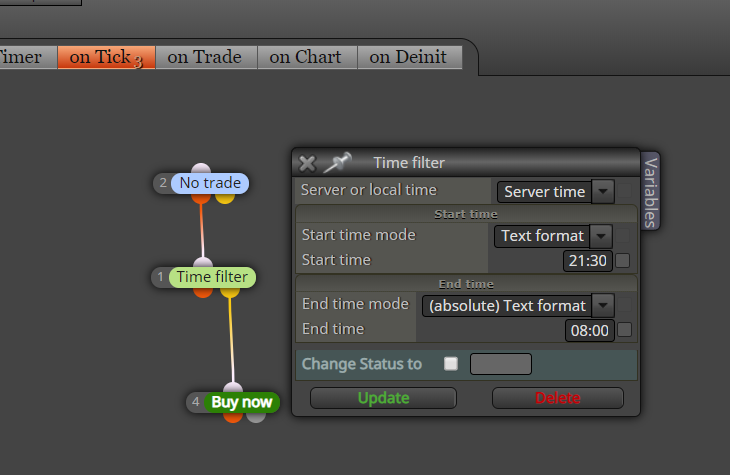730x475 pixels.
Task: Select the No trade block
Action: (210, 183)
